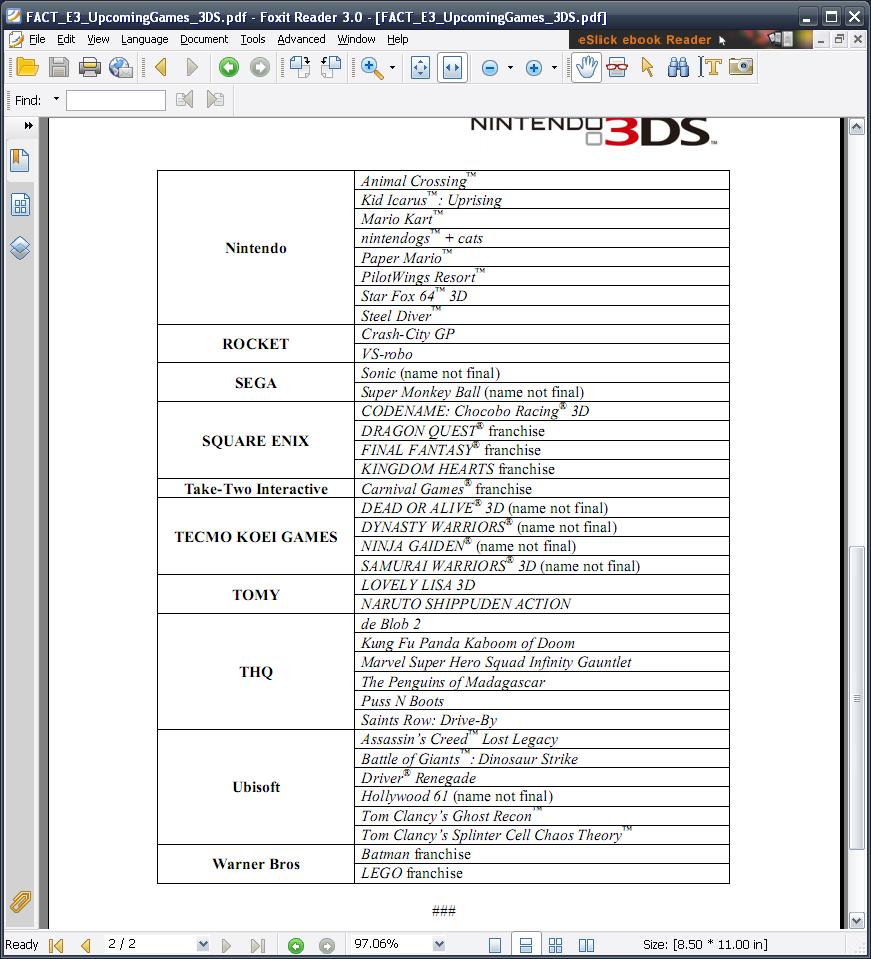Viewport: 871px width, 959px height.
Task: Open the Advanced menu
Action: (301, 39)
